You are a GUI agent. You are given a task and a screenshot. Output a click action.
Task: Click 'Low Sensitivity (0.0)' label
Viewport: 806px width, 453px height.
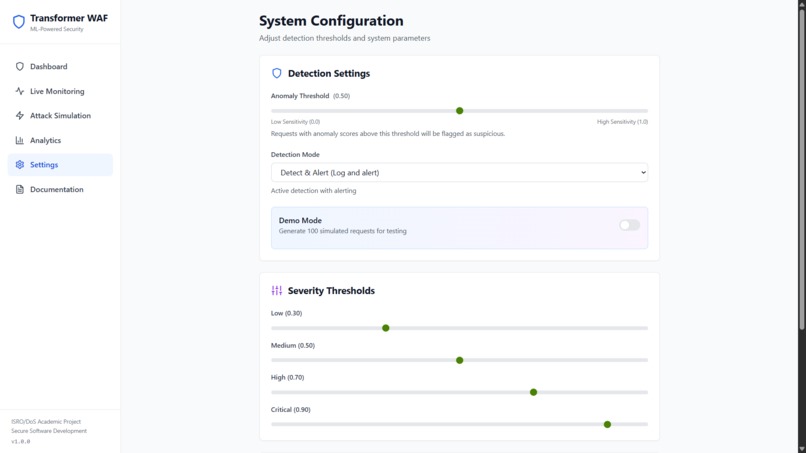coord(295,122)
